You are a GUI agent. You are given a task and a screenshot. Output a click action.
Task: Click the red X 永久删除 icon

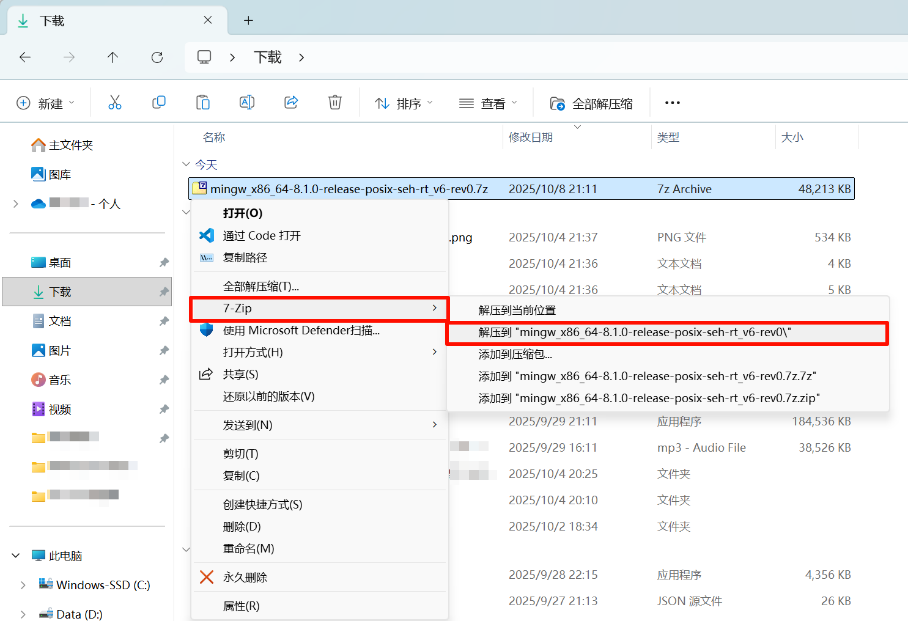(x=206, y=577)
